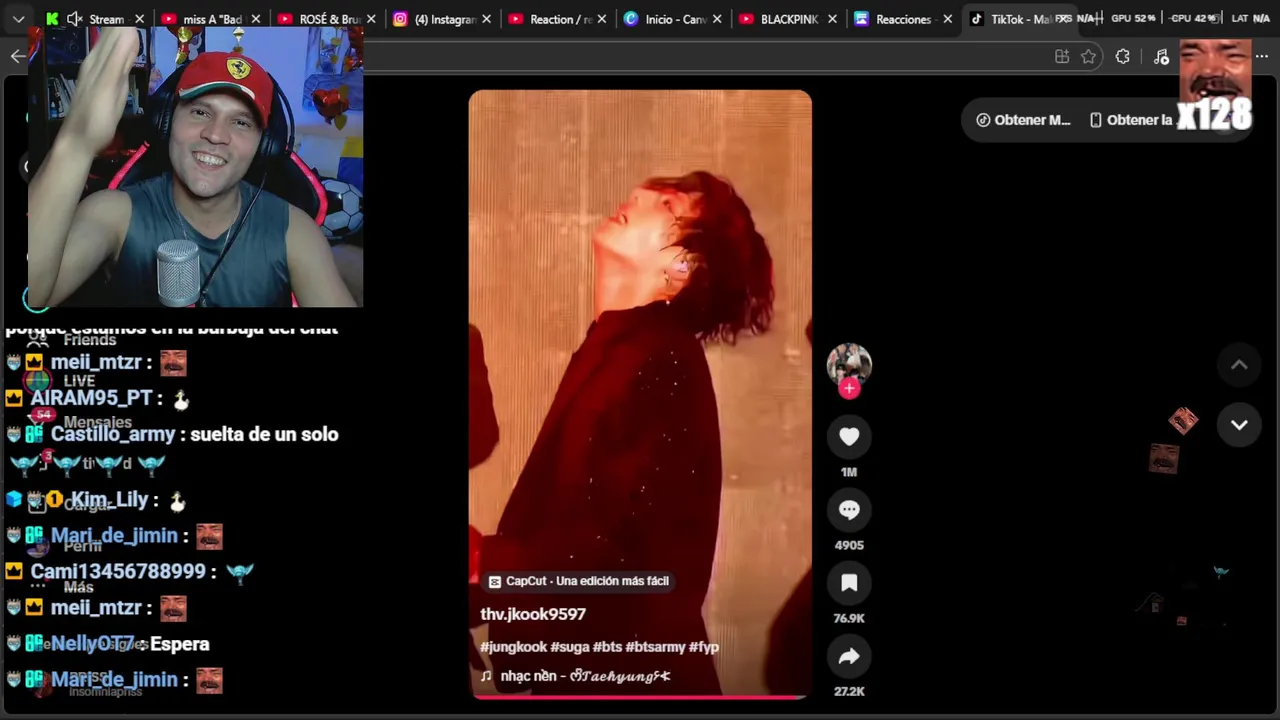Open the #suga hashtag

coord(569,647)
